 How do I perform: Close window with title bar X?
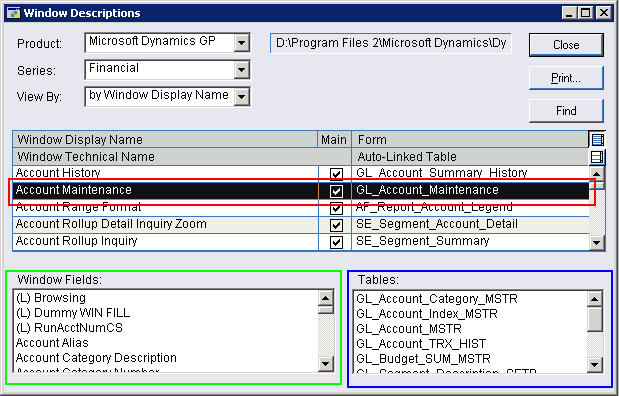click(x=604, y=13)
